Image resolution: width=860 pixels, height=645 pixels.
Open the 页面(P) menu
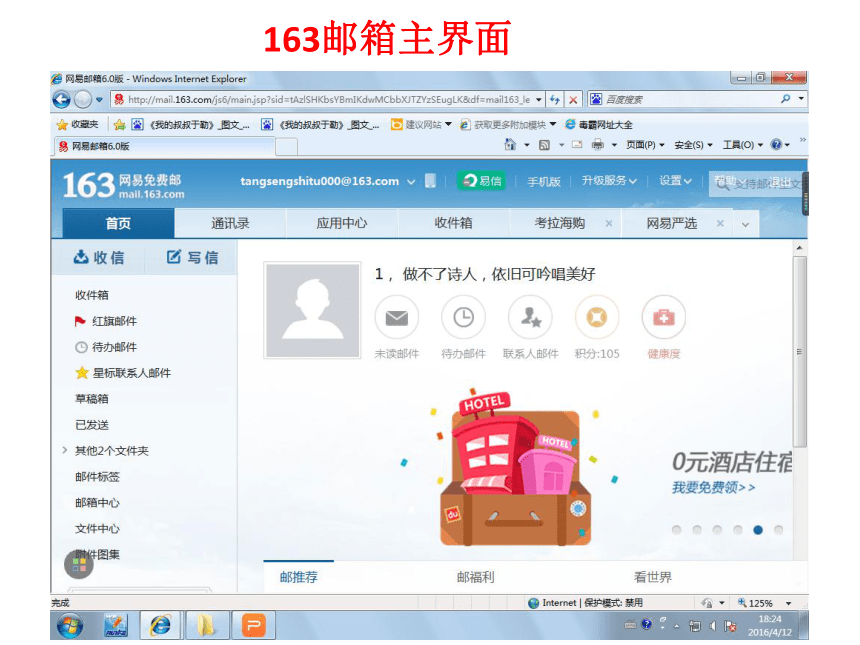(x=645, y=145)
